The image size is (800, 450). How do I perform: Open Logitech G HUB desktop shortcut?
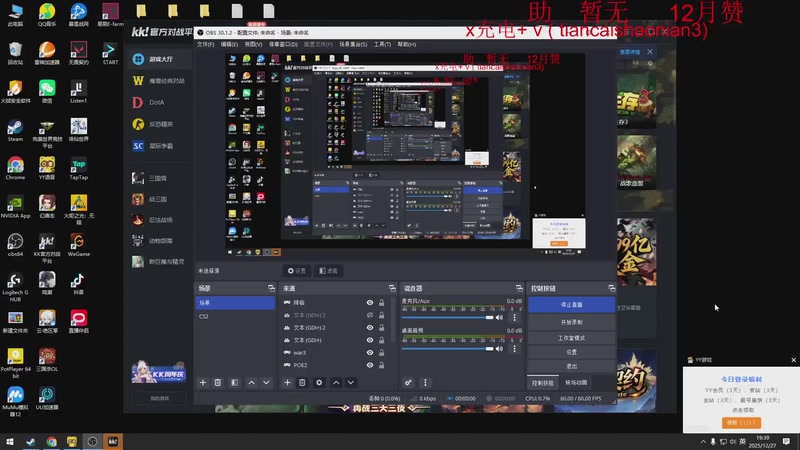point(15,287)
